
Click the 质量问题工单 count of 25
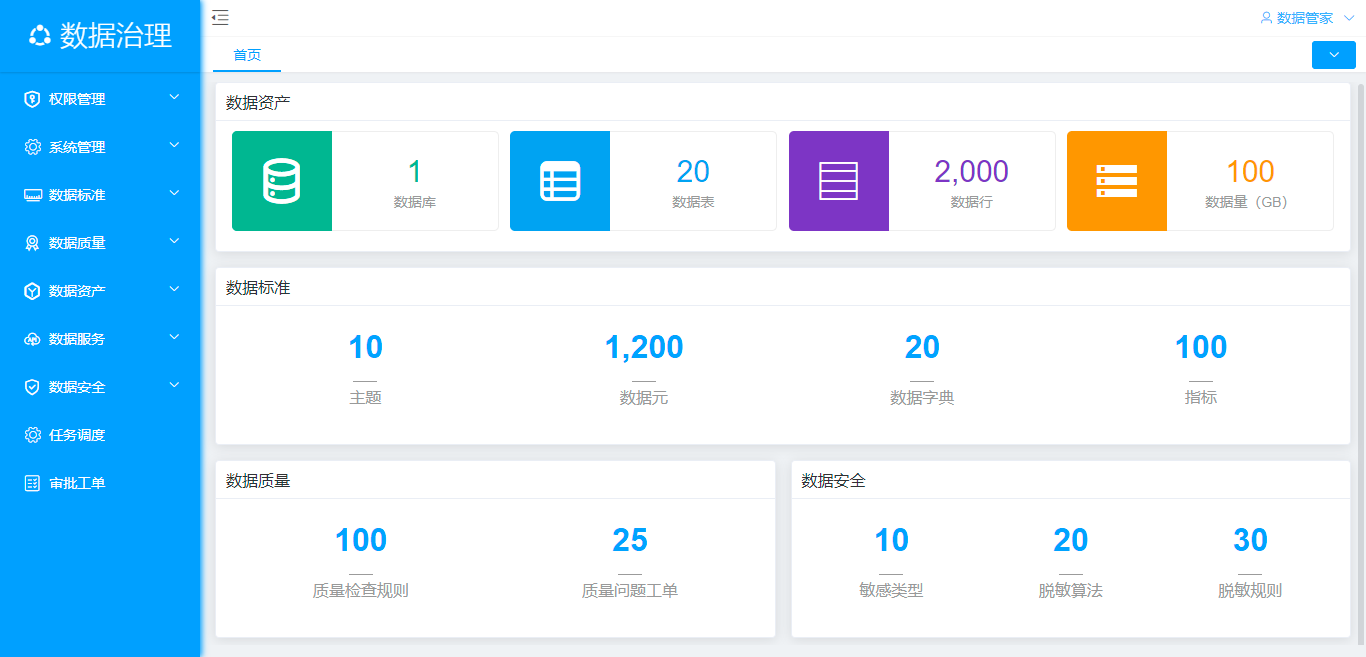click(x=630, y=540)
